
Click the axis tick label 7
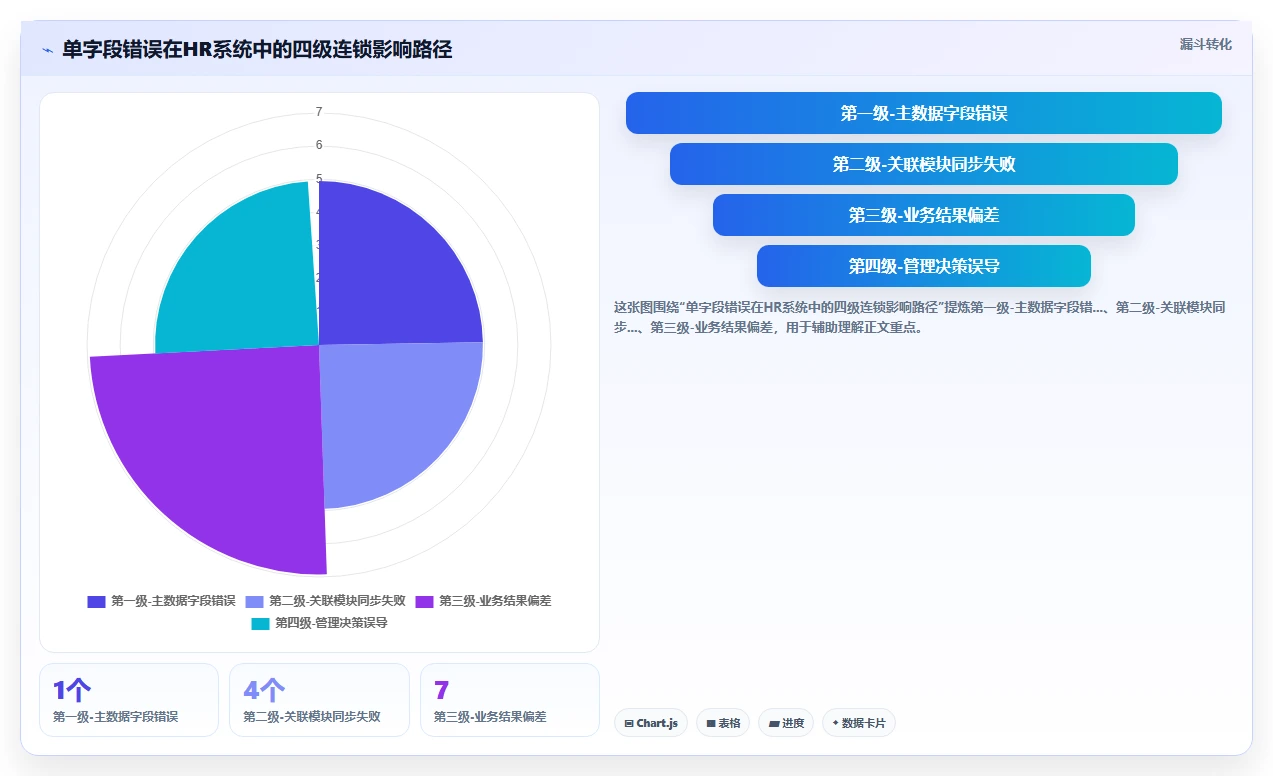click(319, 112)
